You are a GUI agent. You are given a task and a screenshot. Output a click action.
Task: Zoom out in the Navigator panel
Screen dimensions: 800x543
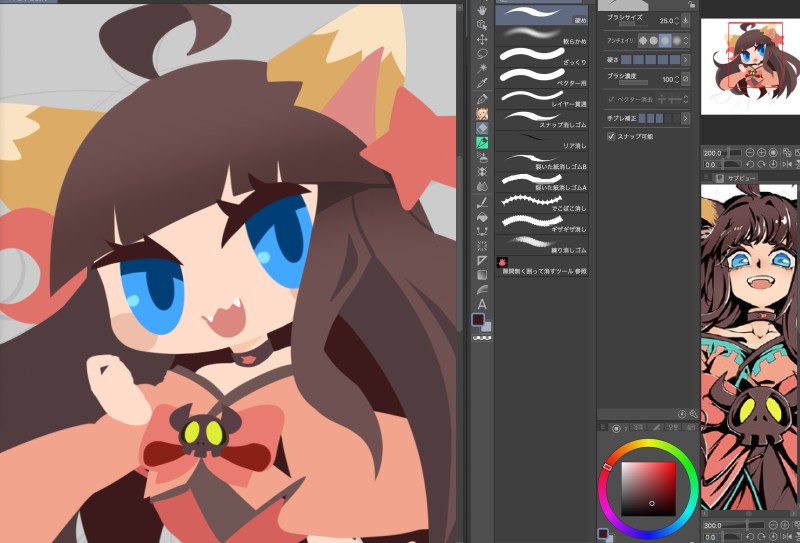tap(750, 153)
